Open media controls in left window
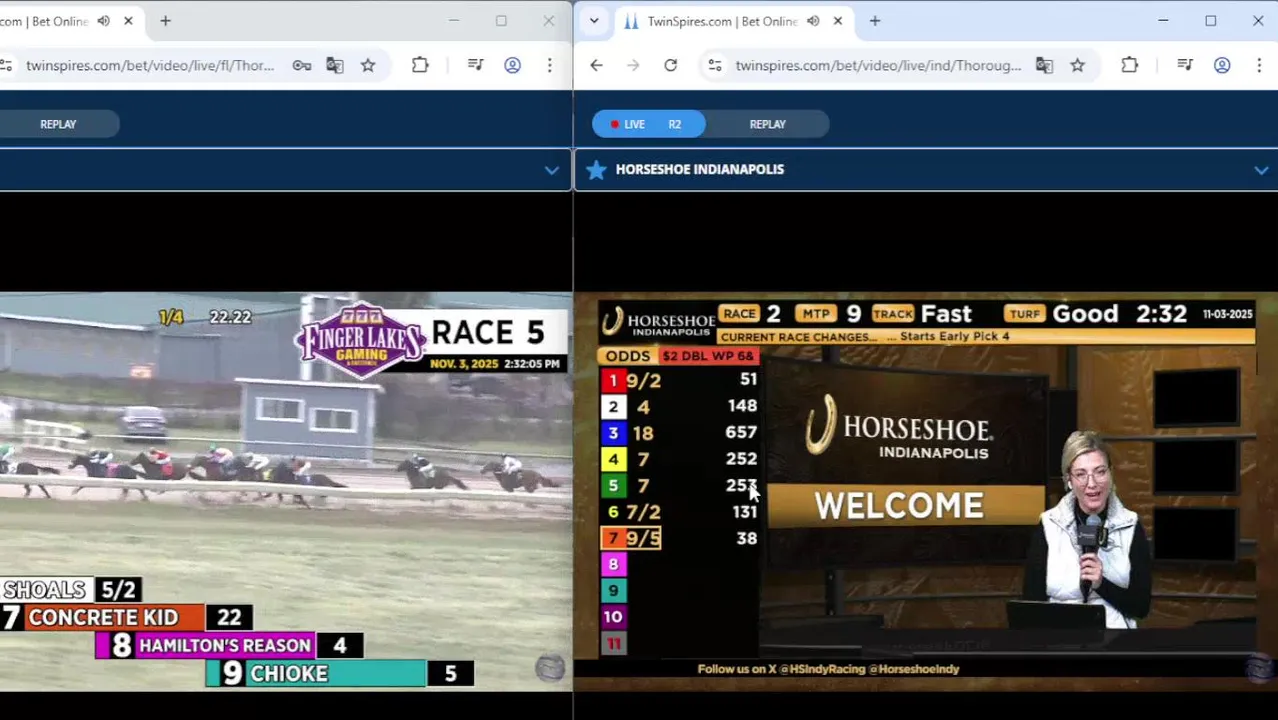 [x=475, y=66]
